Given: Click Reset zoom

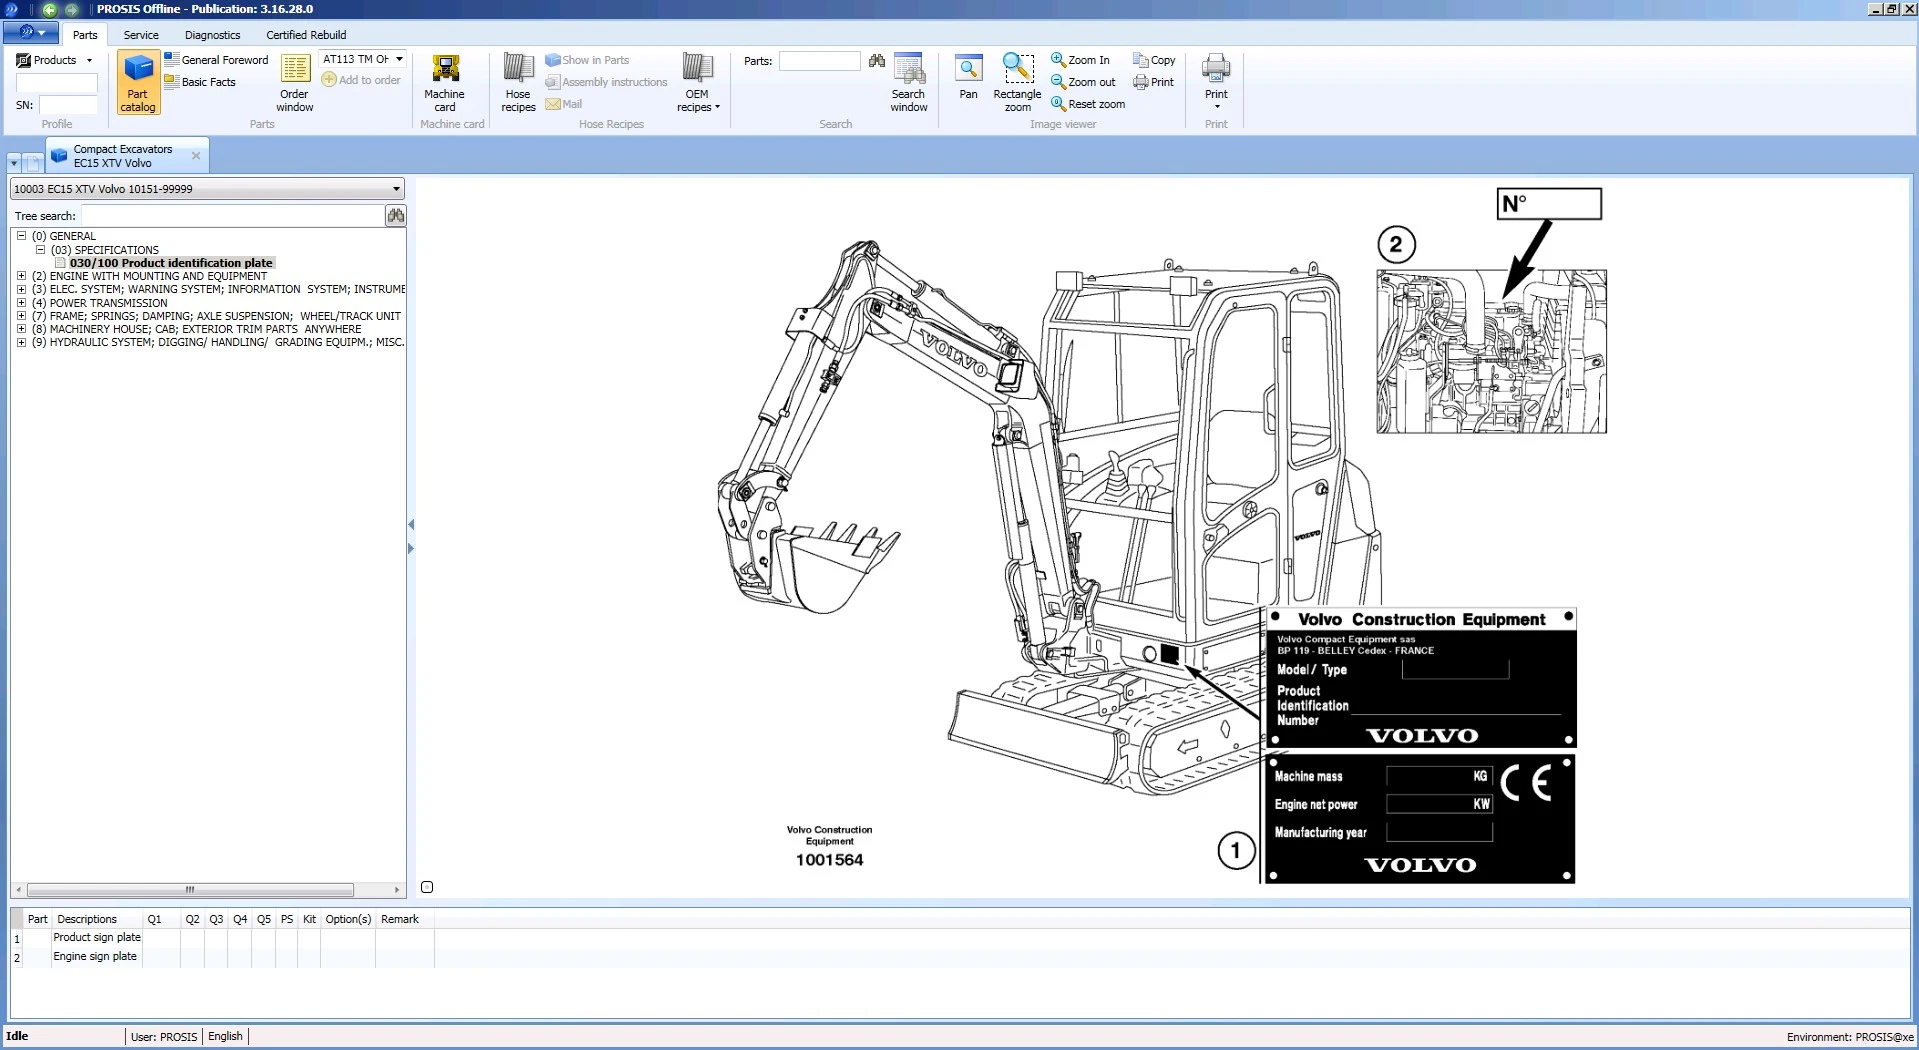Looking at the screenshot, I should [x=1088, y=104].
